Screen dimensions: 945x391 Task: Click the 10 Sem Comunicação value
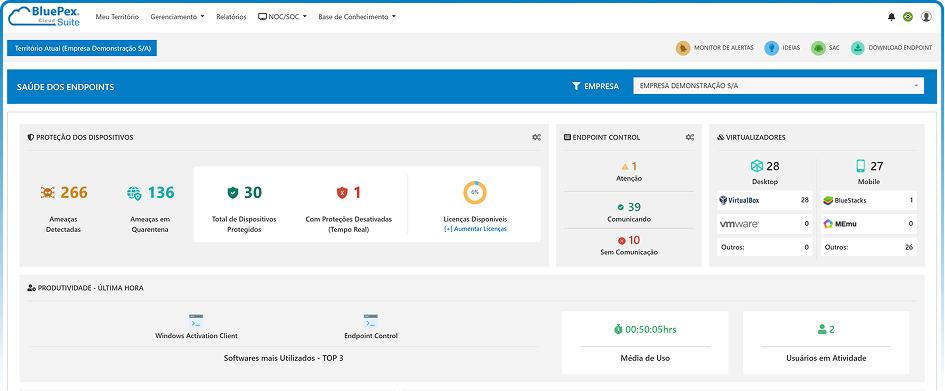coord(634,240)
